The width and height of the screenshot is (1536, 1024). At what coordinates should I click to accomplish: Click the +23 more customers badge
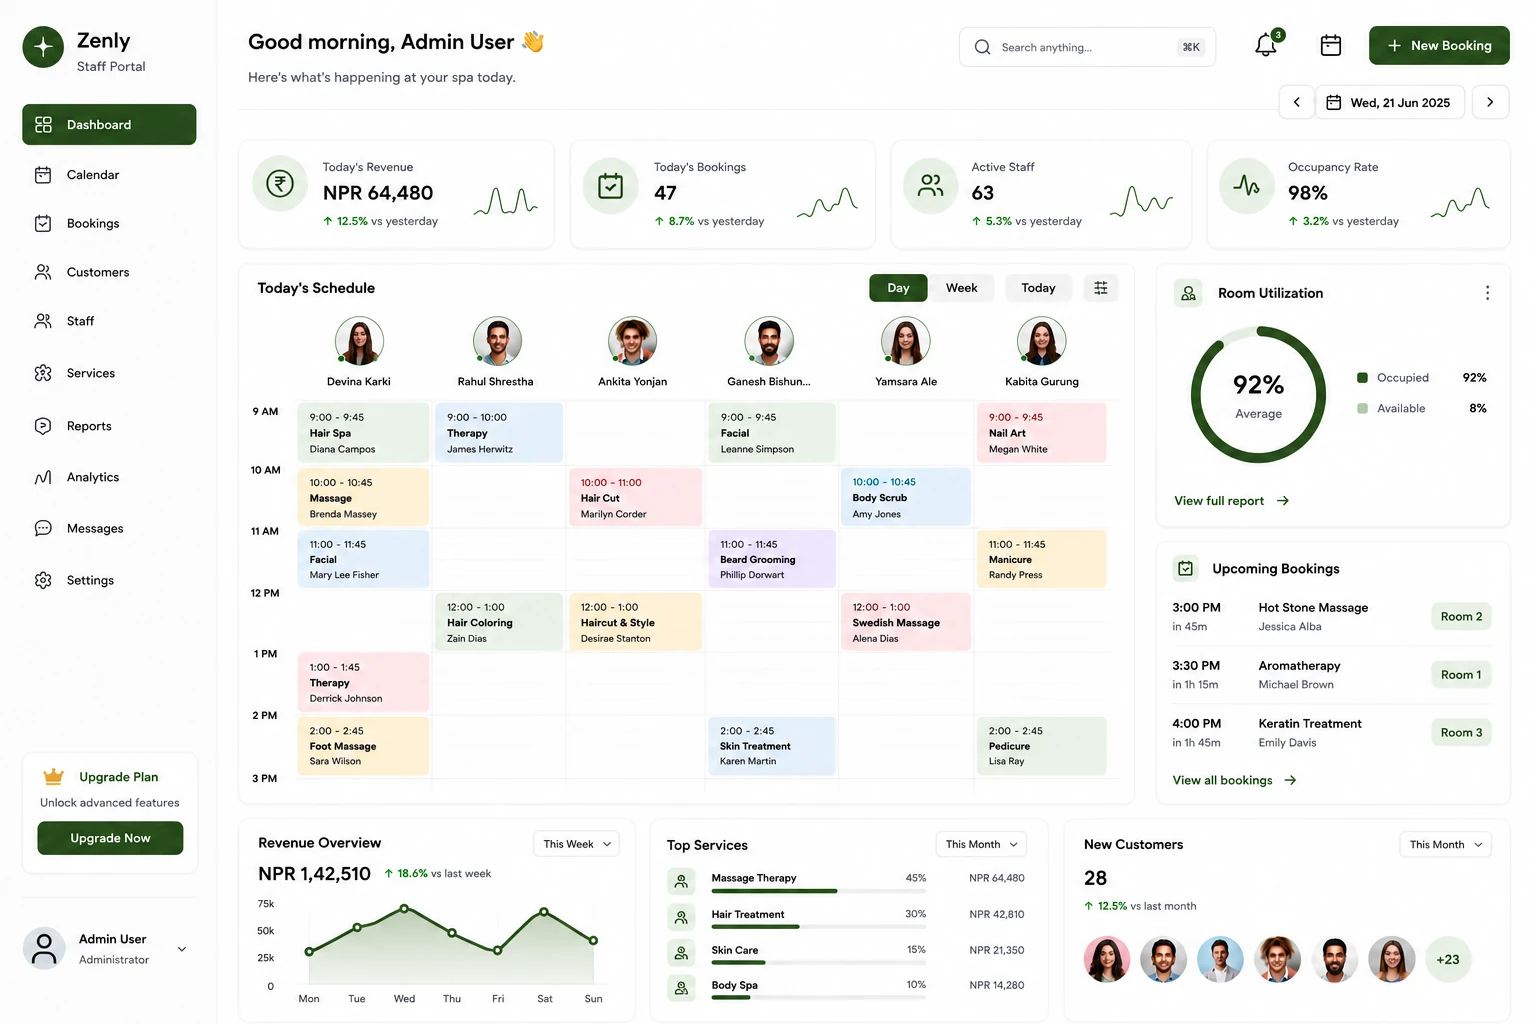tap(1447, 960)
